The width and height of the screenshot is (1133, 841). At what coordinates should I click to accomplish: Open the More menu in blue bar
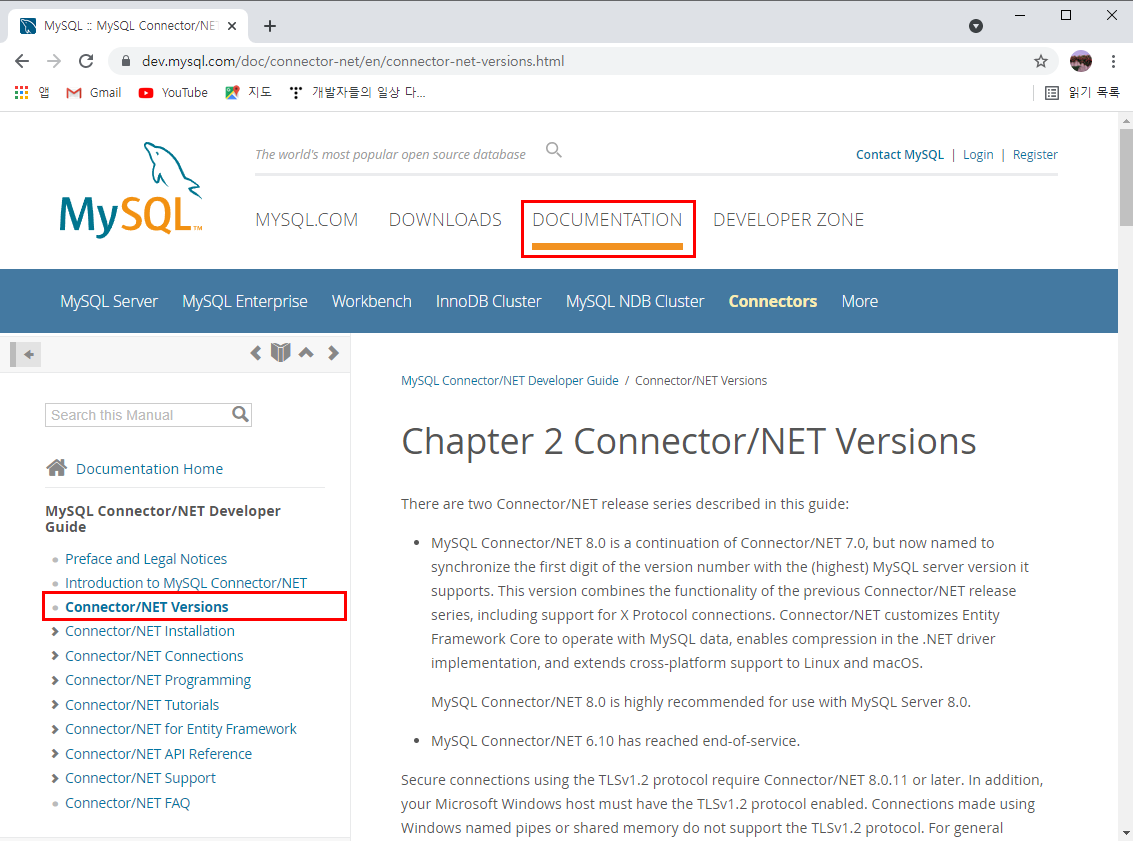pos(859,301)
